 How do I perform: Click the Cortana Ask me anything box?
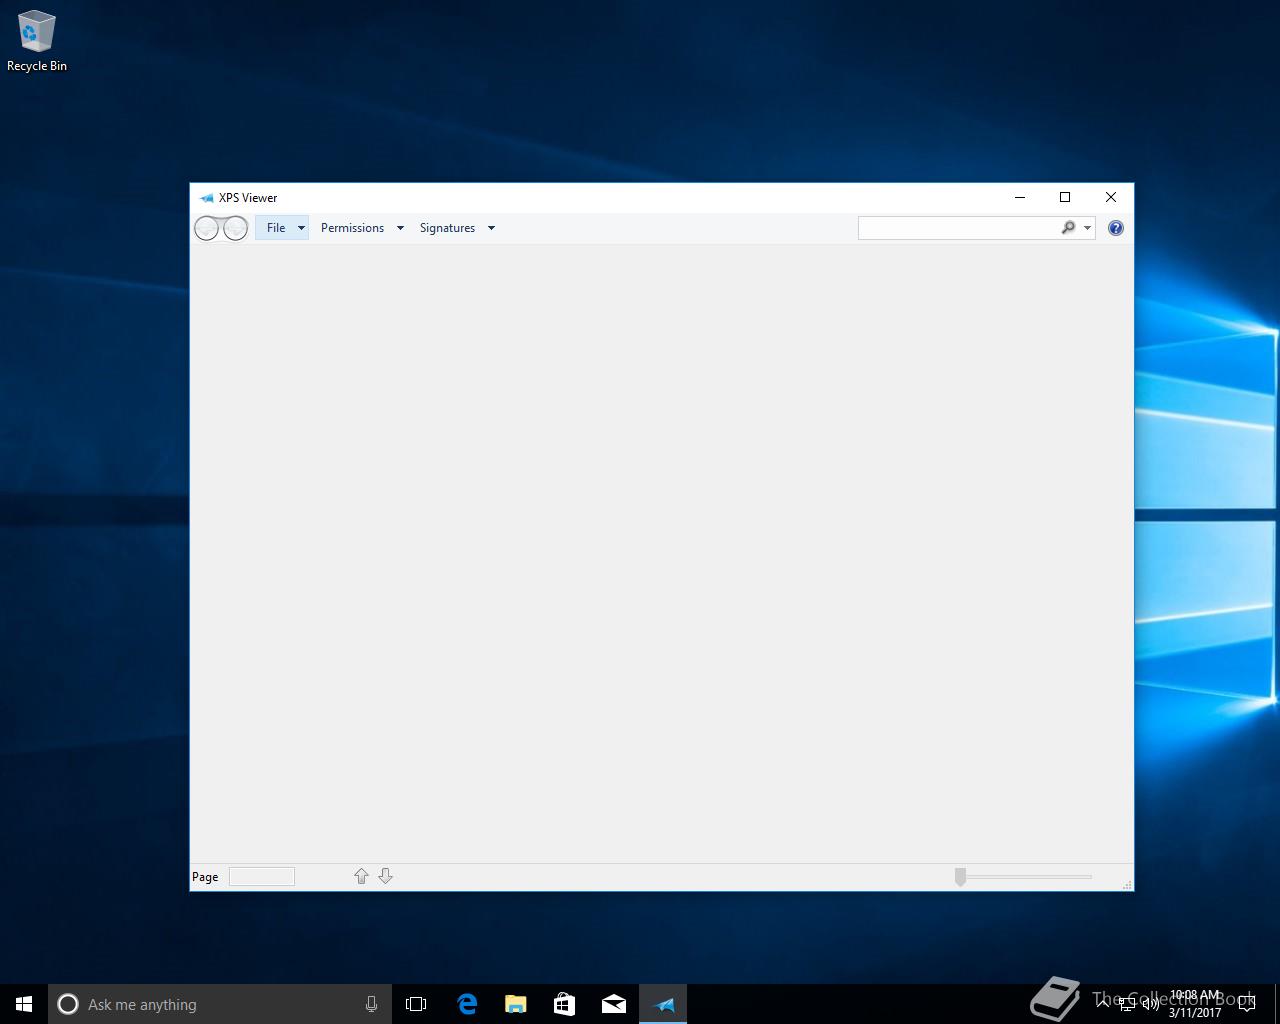pos(220,1004)
